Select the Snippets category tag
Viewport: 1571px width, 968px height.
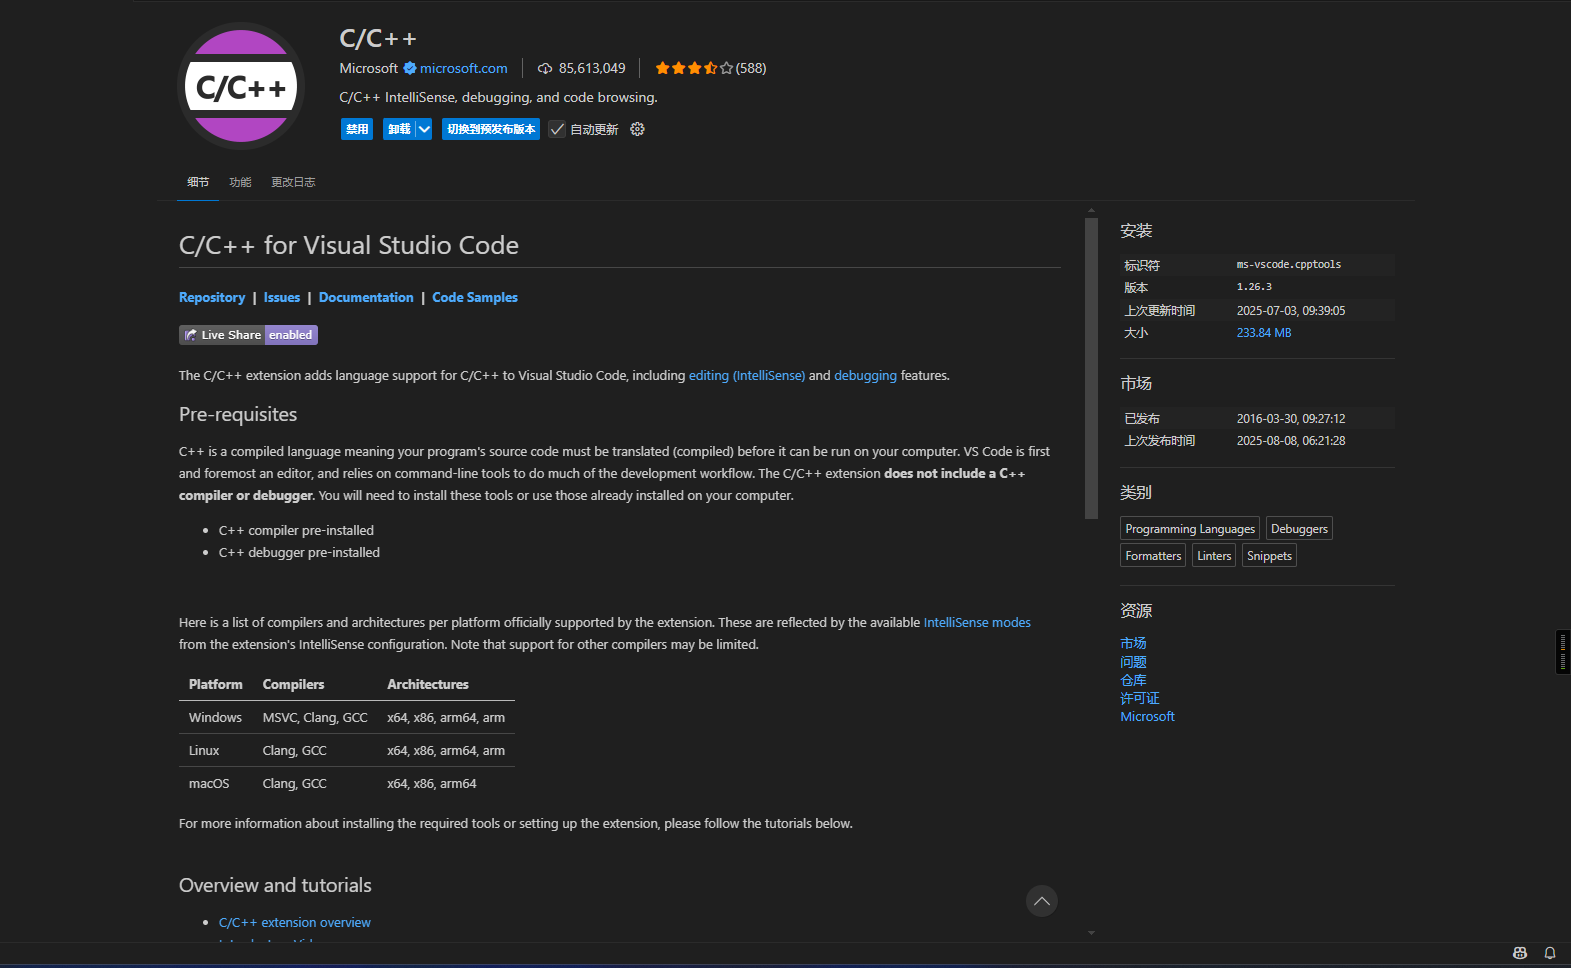pos(1269,556)
